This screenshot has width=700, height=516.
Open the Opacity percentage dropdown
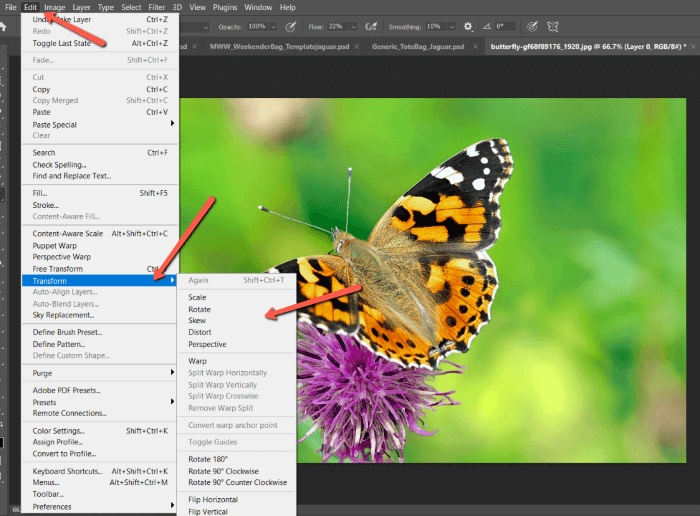tap(273, 26)
